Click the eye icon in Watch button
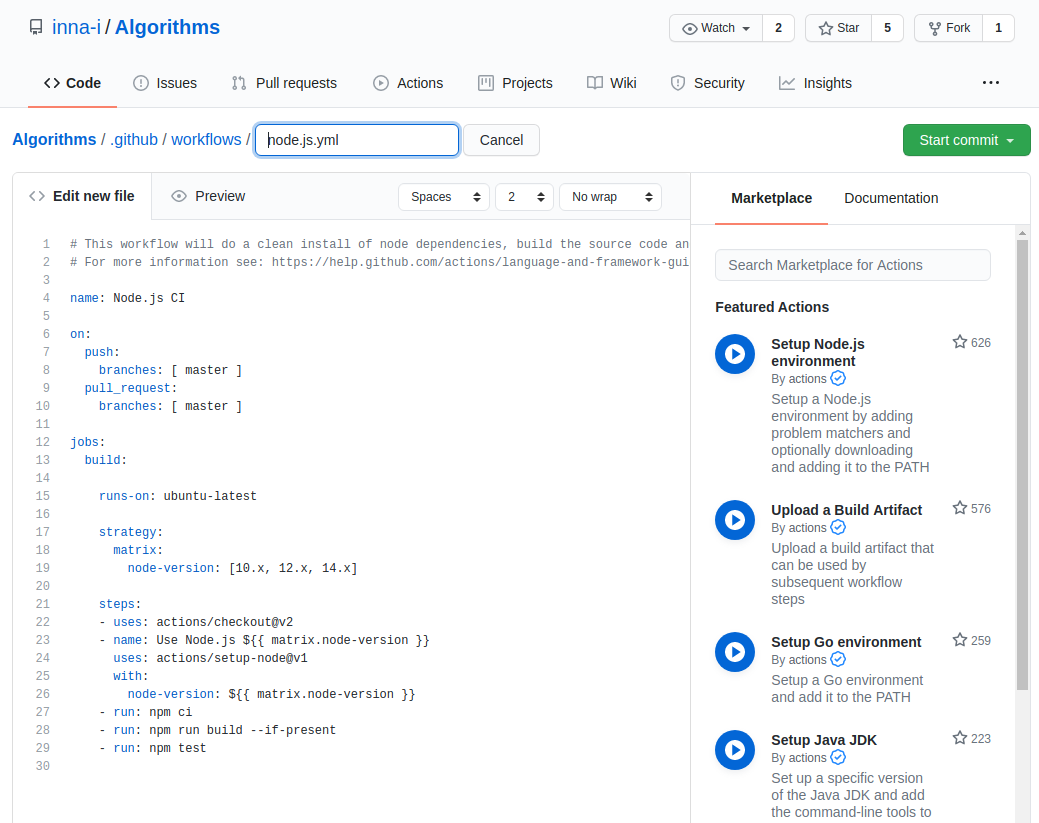This screenshot has width=1039, height=823. [x=690, y=28]
